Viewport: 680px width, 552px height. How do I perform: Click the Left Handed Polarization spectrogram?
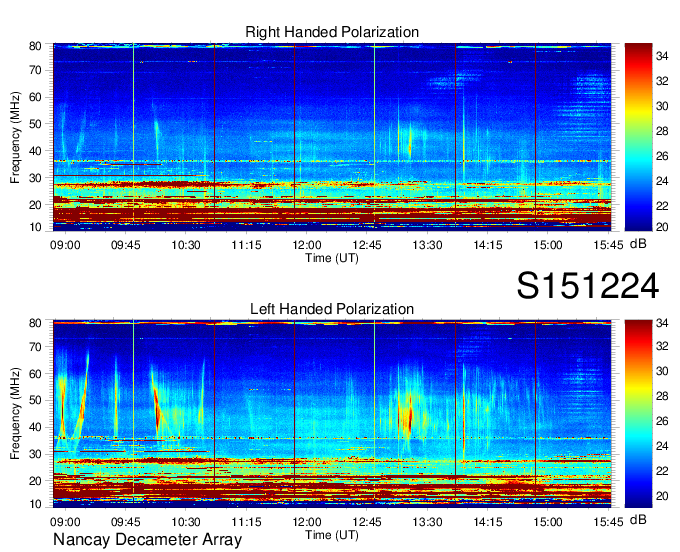pos(332,414)
